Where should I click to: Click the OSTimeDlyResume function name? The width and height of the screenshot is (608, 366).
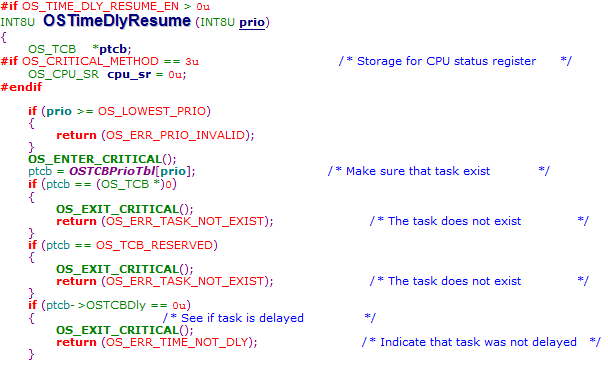point(117,21)
